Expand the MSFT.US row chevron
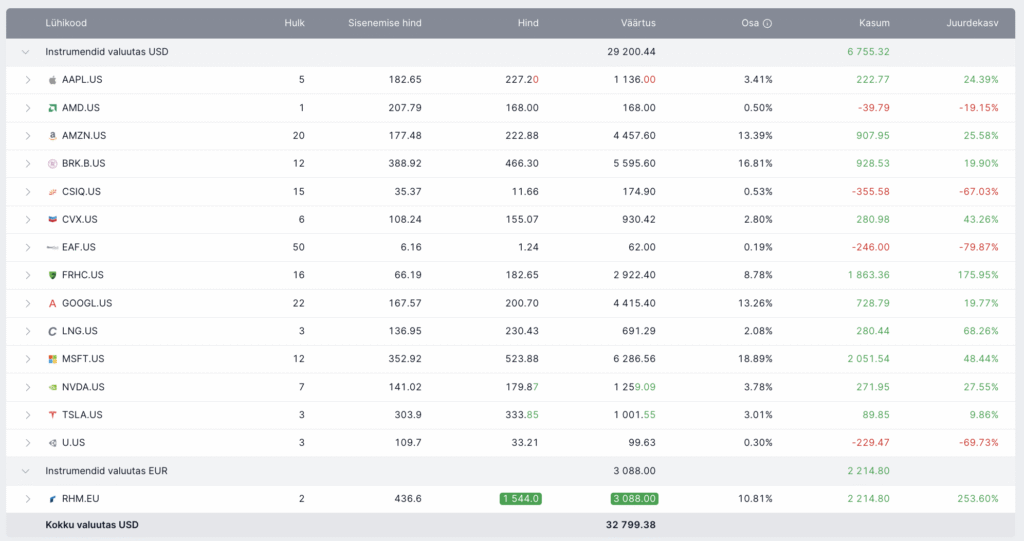 [27, 359]
